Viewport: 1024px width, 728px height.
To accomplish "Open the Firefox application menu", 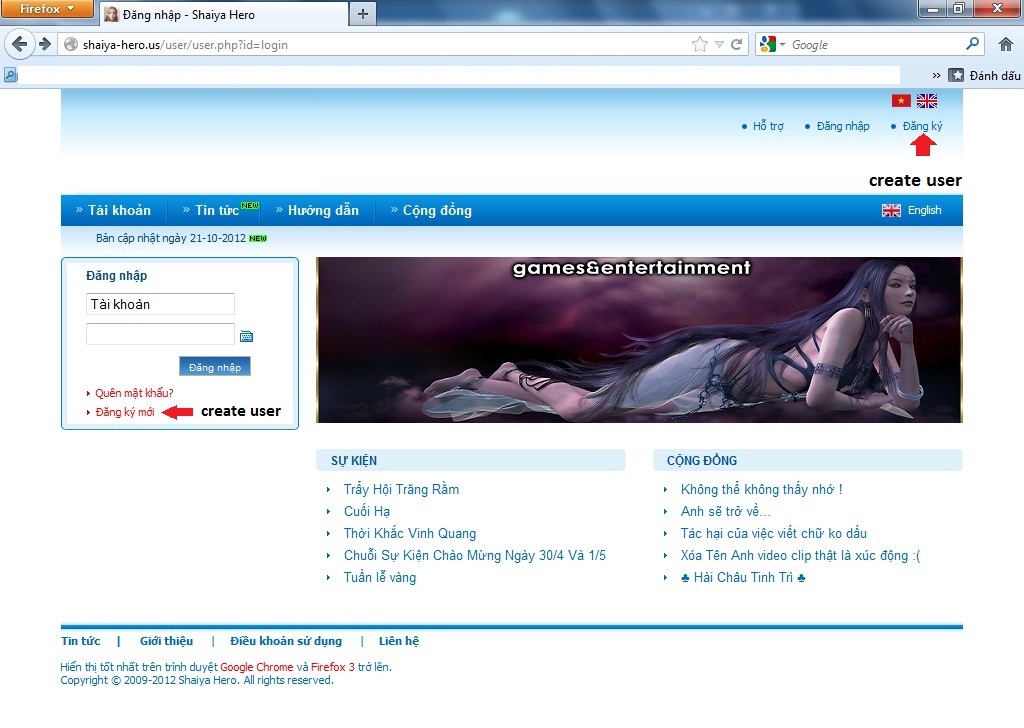I will (47, 9).
